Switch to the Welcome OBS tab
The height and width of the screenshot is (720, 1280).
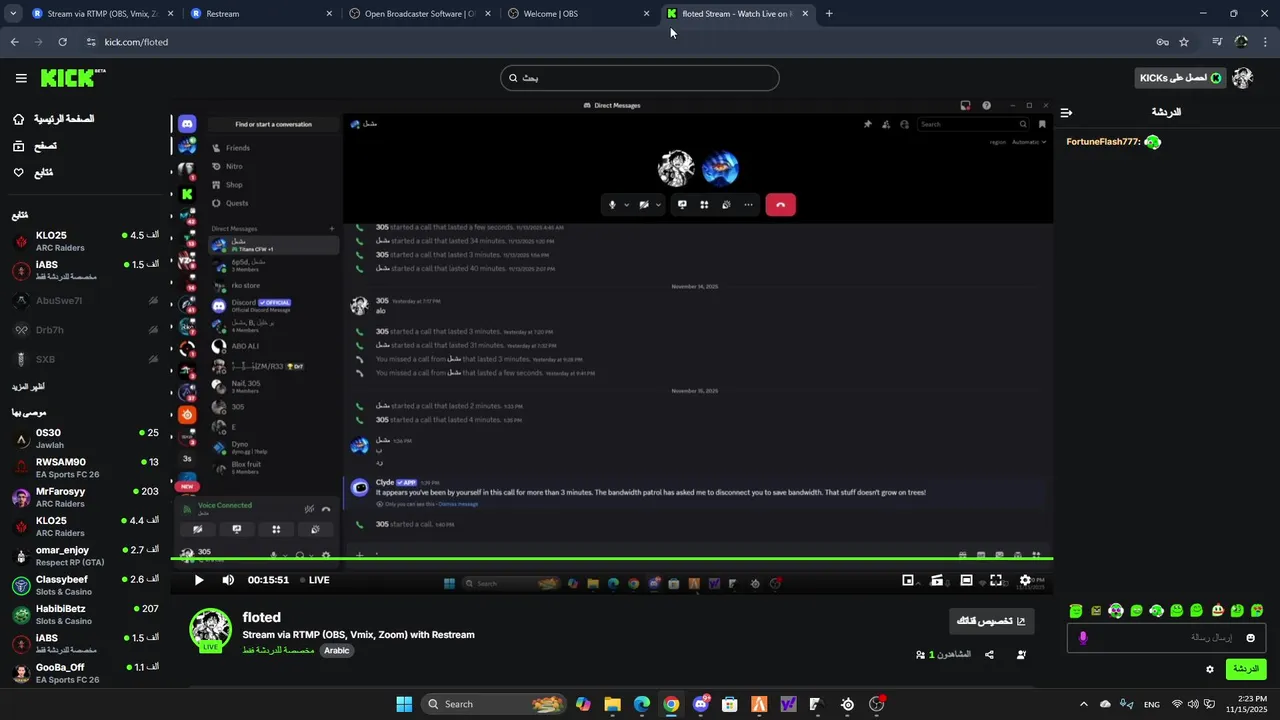(x=579, y=14)
